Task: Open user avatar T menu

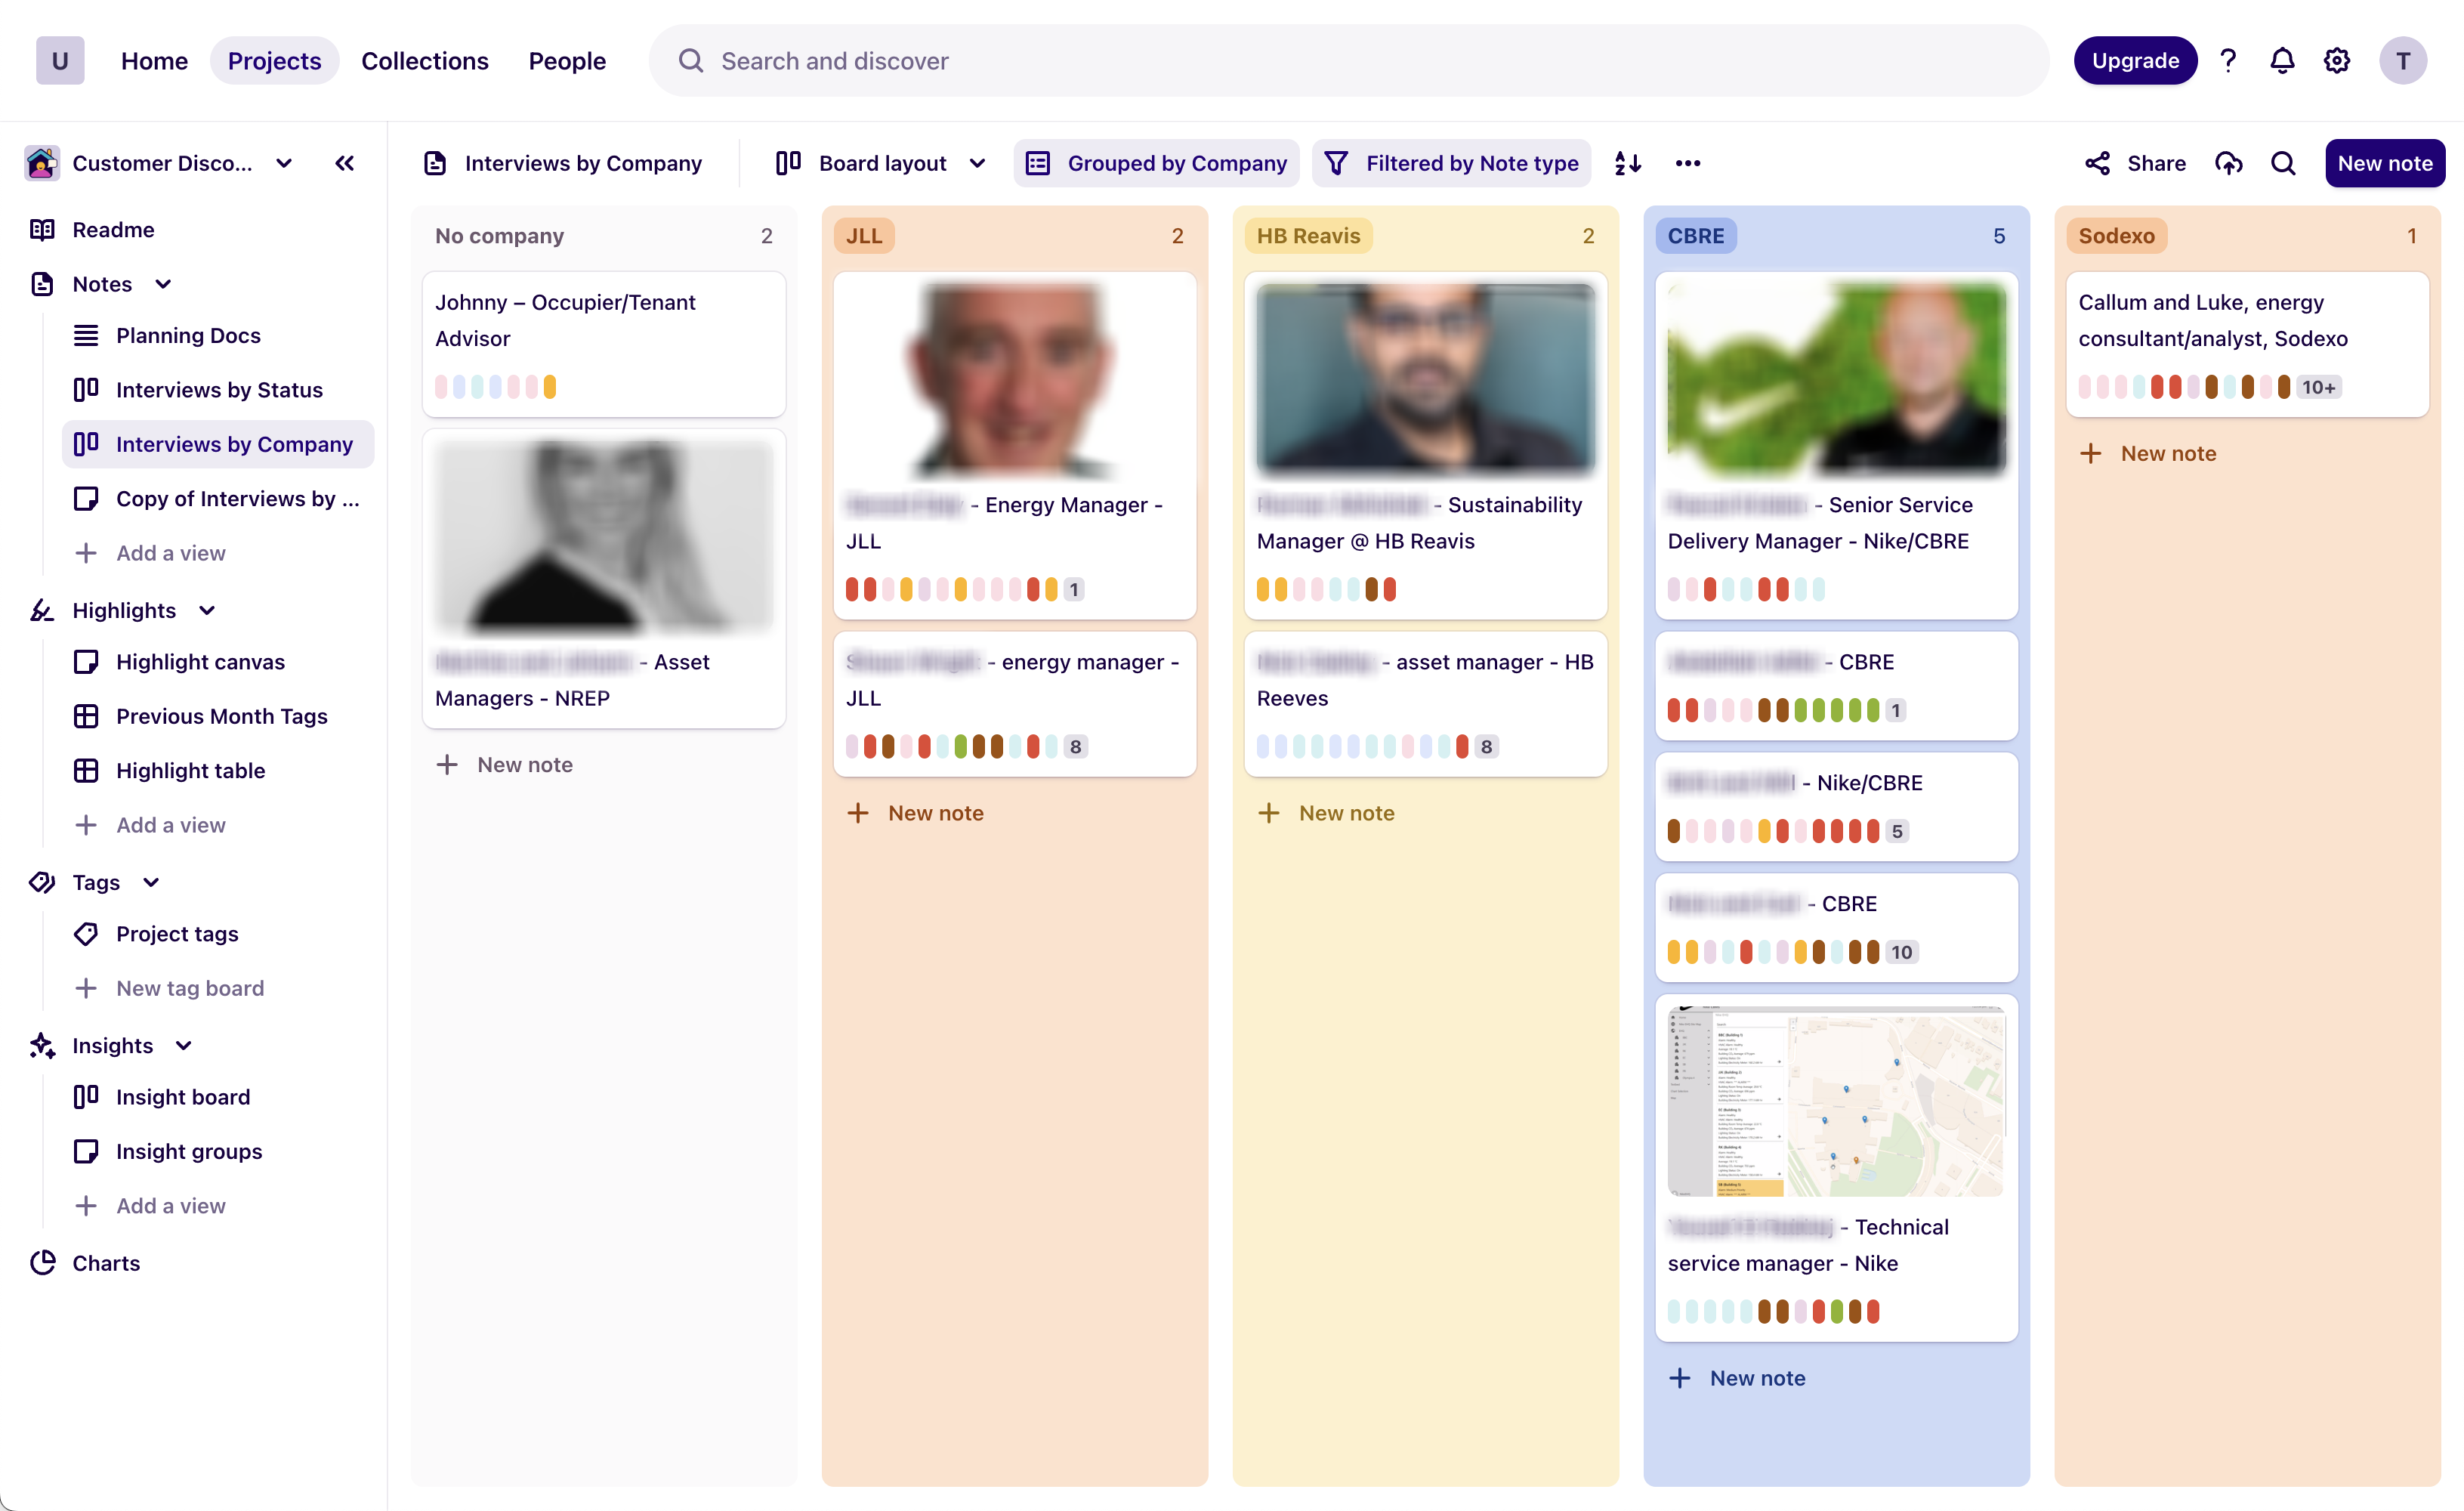Action: (x=2403, y=61)
